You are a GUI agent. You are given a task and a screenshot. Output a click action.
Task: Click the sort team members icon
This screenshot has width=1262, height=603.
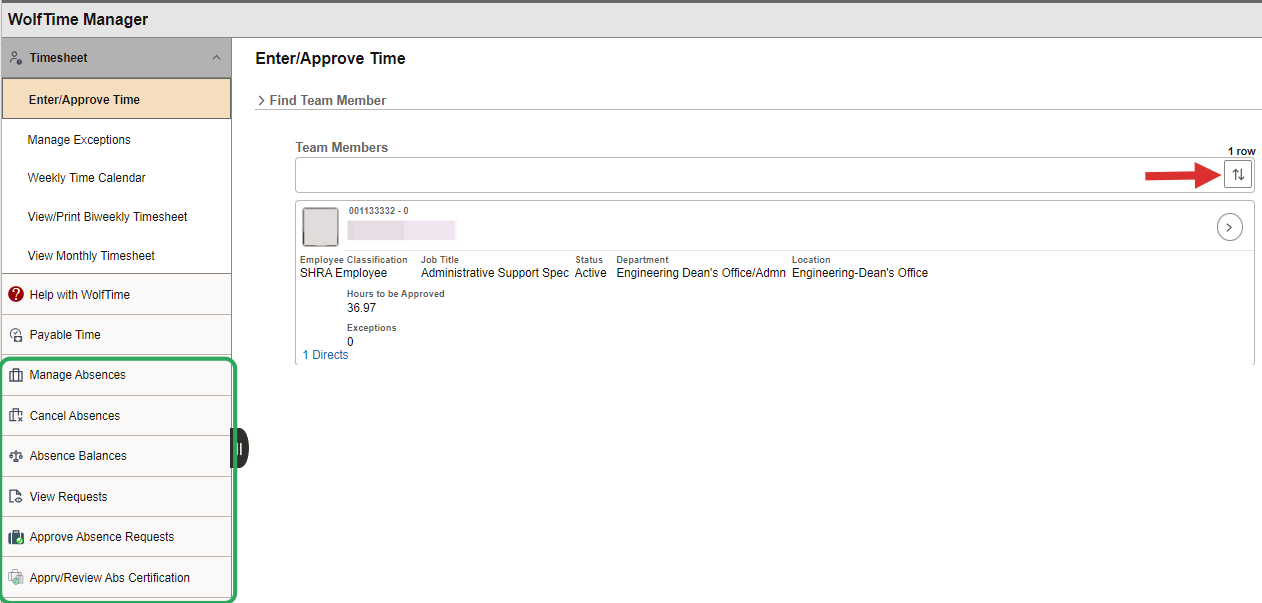[x=1238, y=174]
